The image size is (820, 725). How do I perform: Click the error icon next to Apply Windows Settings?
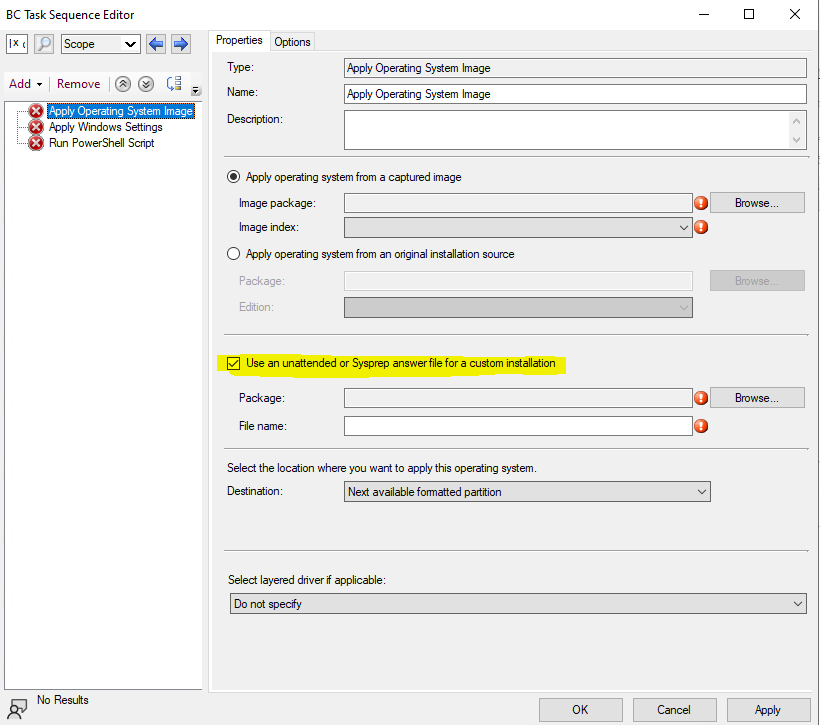(x=36, y=127)
